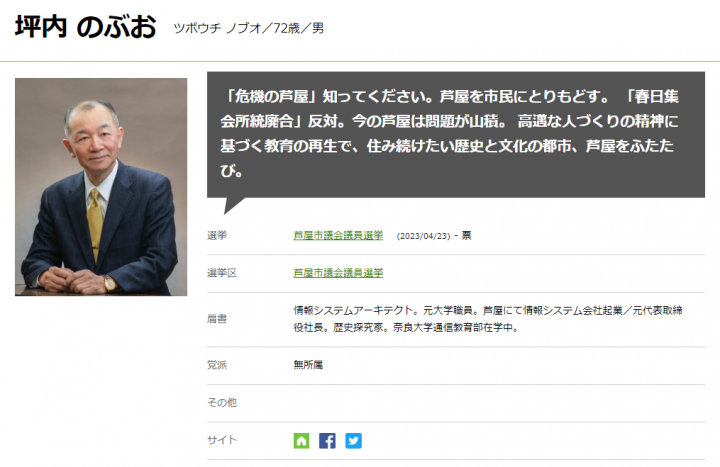The image size is (720, 467).
Task: Open the candidate's Twitter profile icon
Action: tap(353, 441)
